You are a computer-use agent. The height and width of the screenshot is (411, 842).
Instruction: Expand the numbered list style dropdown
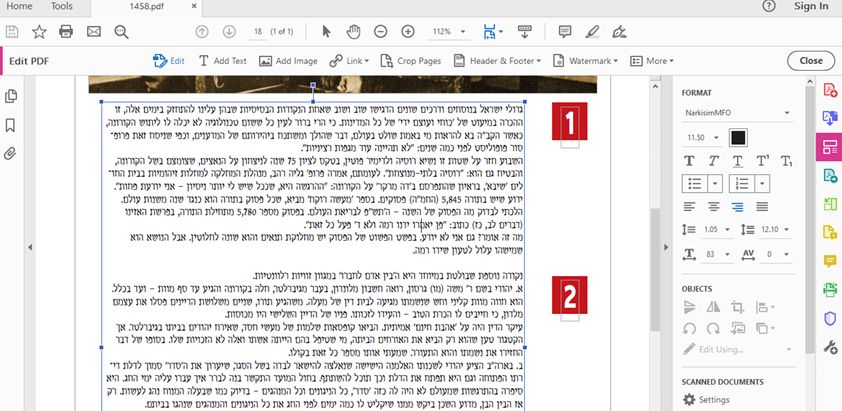[763, 184]
